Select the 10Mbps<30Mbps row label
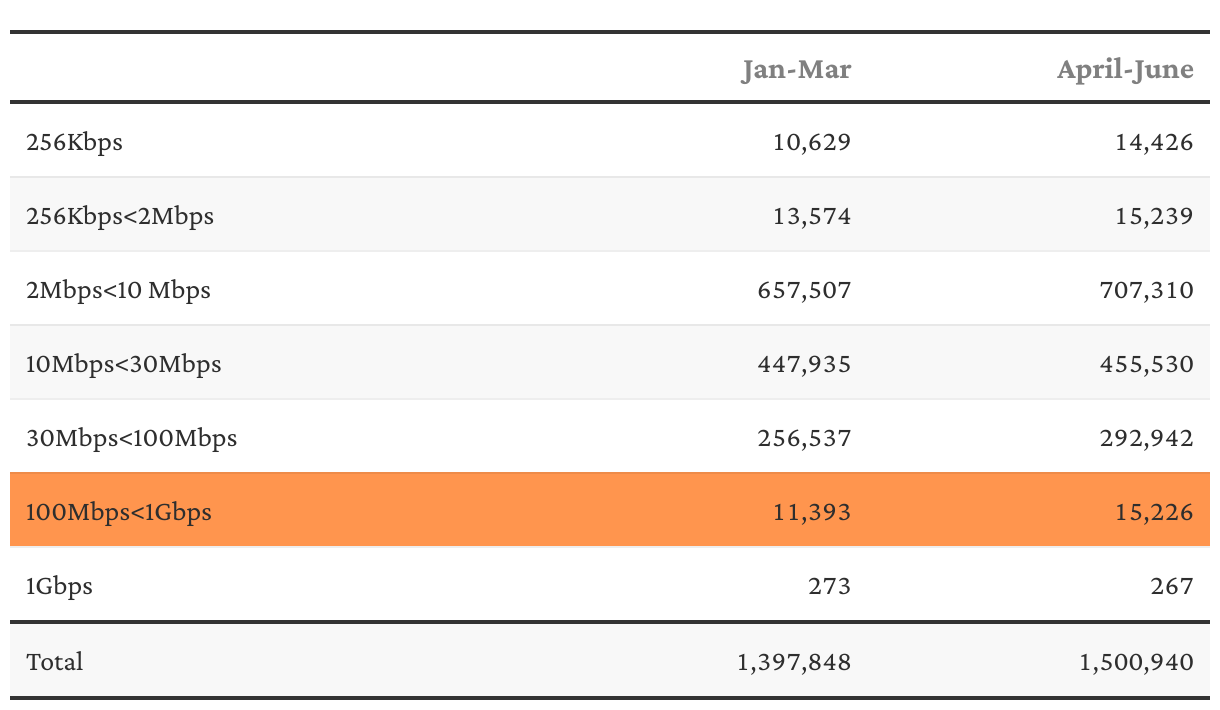 tap(124, 364)
